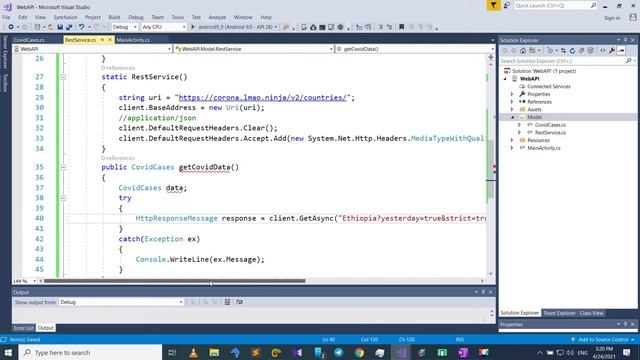
Task: Click Home icon in Solution Explorer toolbar
Action: tap(523, 51)
